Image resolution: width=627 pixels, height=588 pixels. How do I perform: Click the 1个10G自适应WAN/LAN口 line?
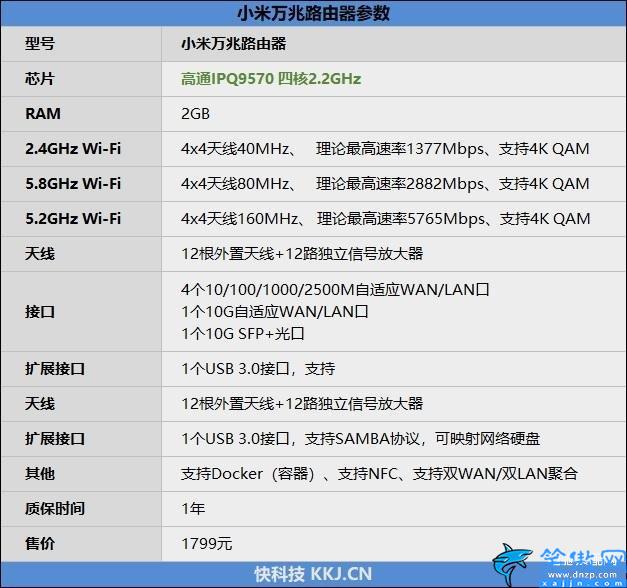point(275,312)
